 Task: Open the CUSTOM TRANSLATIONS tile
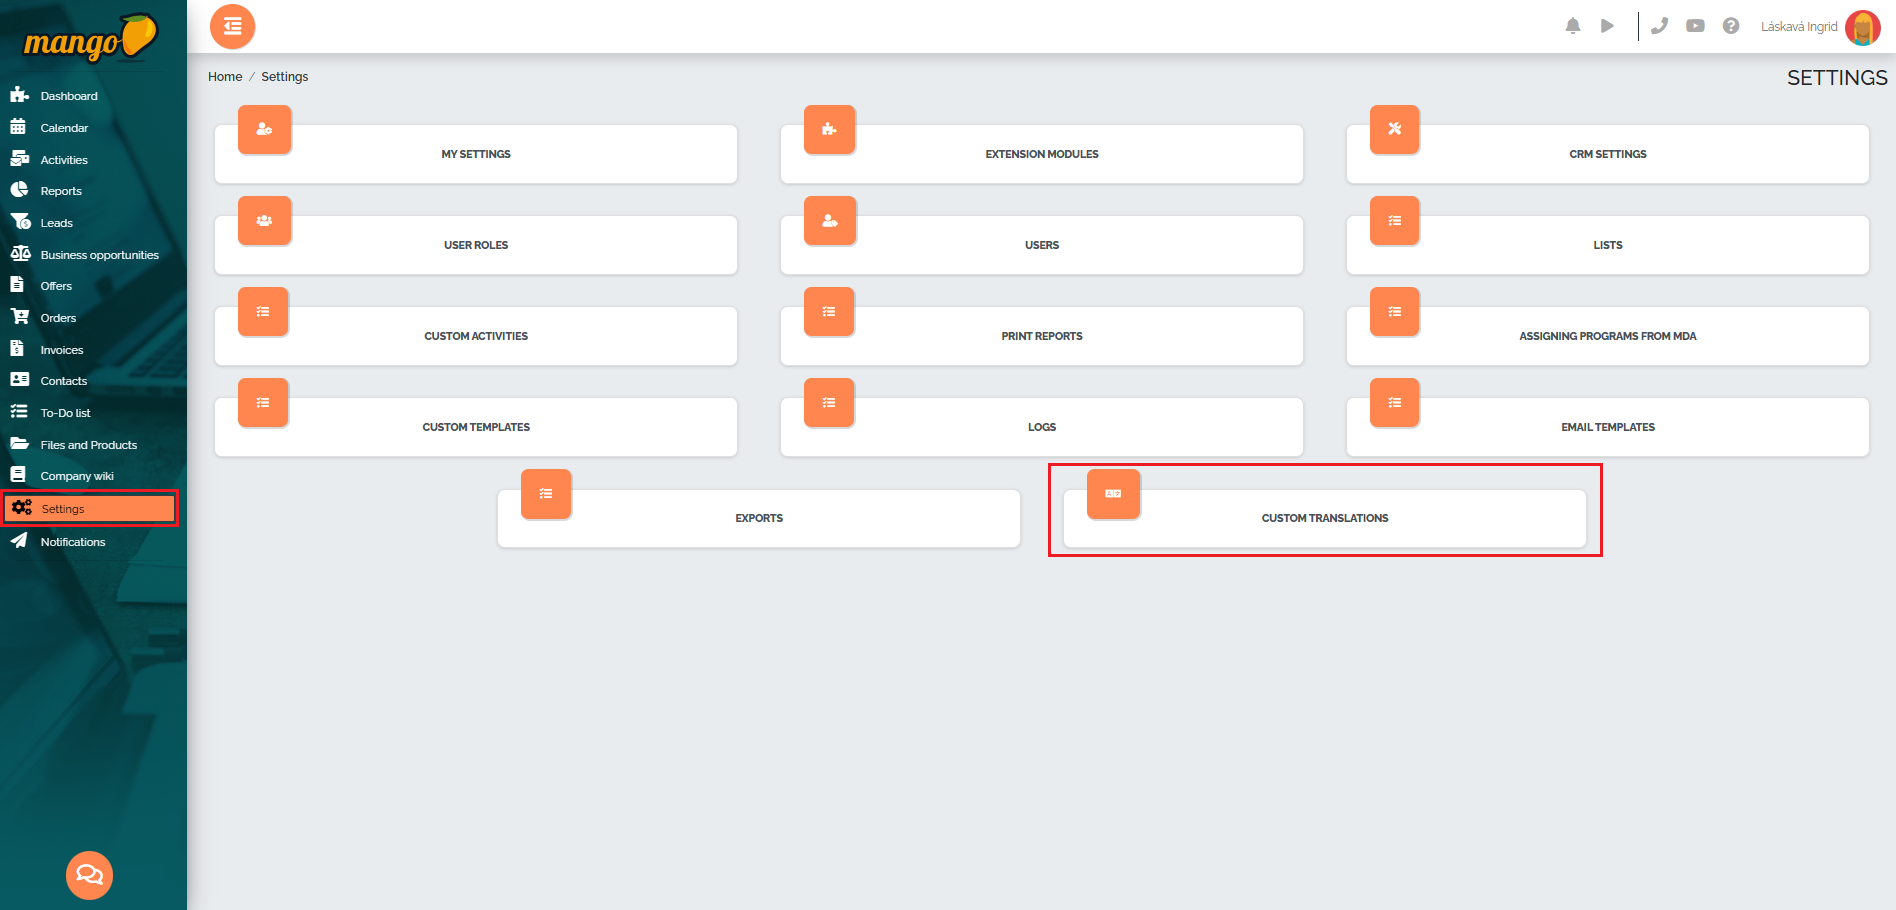click(1325, 518)
